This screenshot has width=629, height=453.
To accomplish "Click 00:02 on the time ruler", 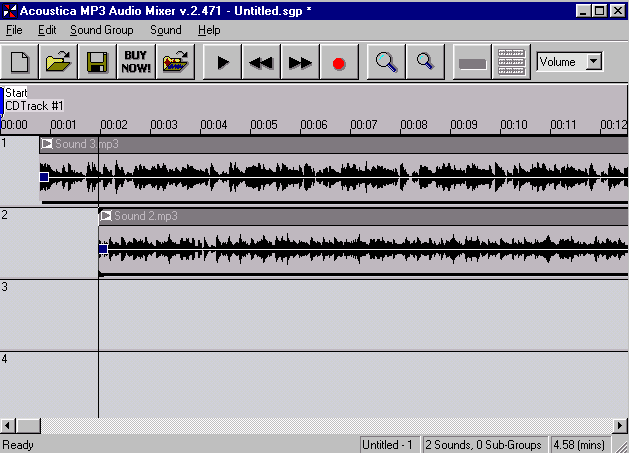I will (114, 125).
